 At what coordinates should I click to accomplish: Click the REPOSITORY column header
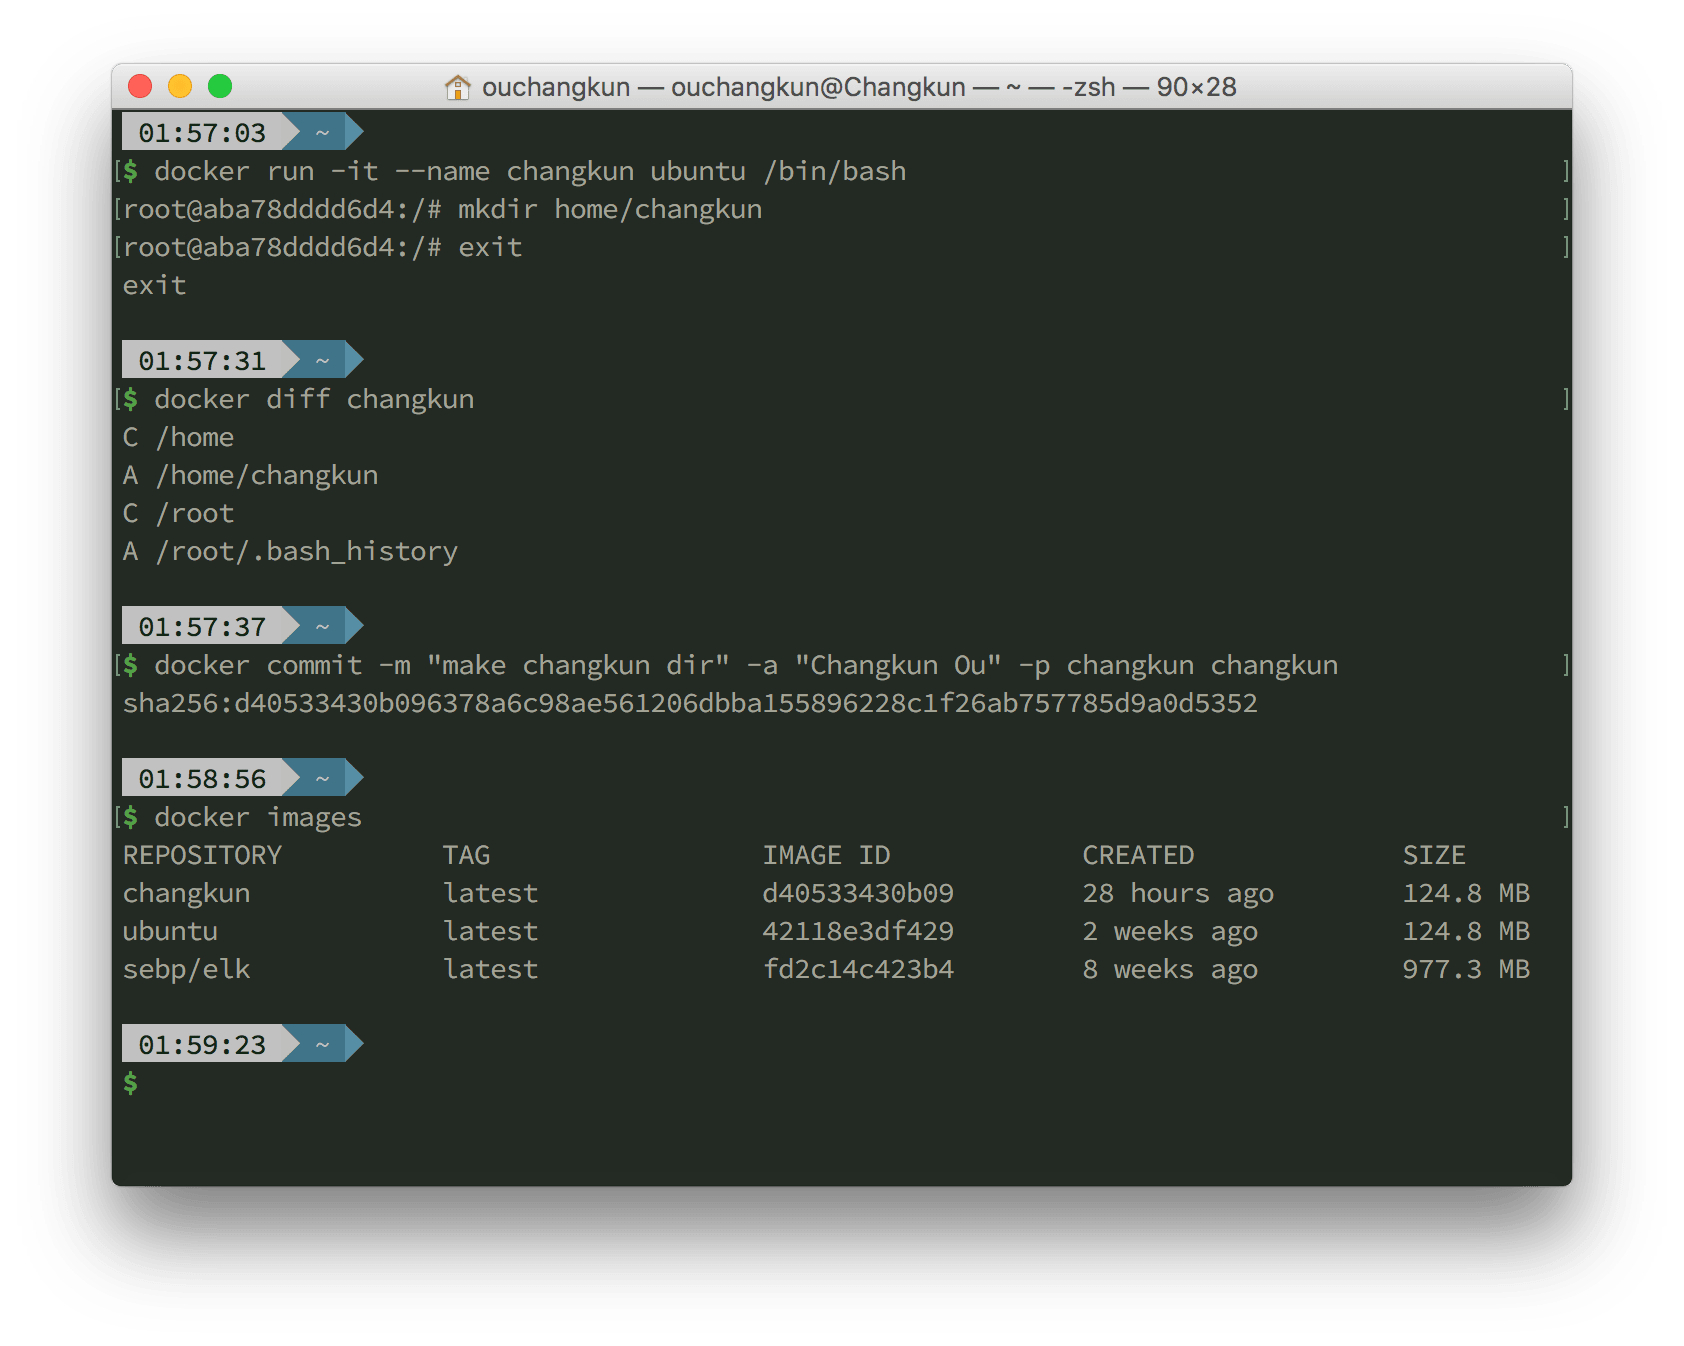click(x=202, y=856)
